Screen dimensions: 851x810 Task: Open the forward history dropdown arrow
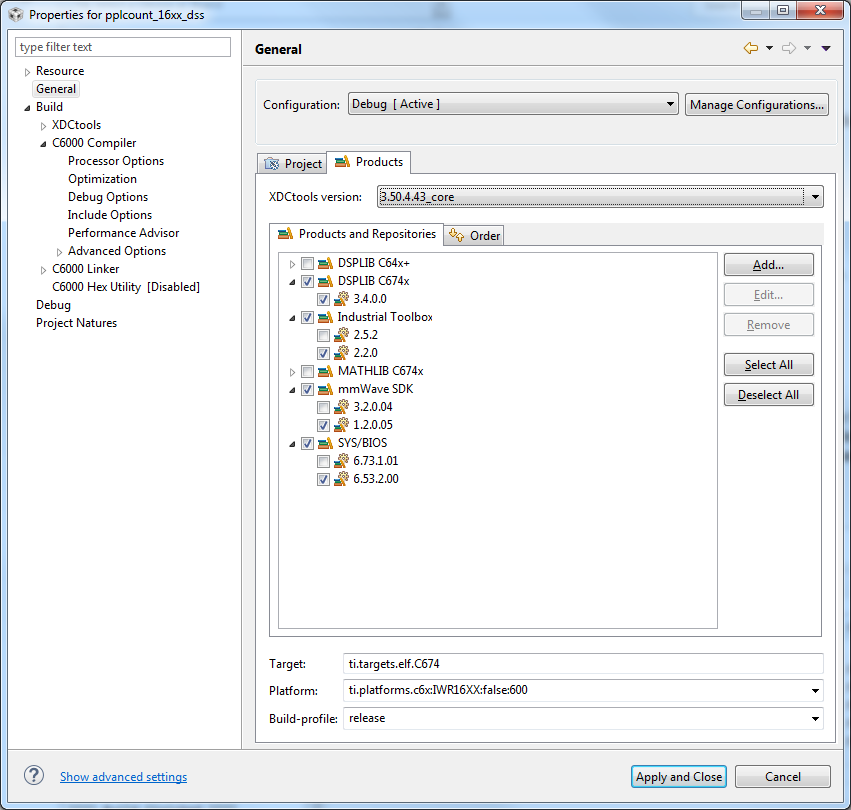tap(808, 48)
